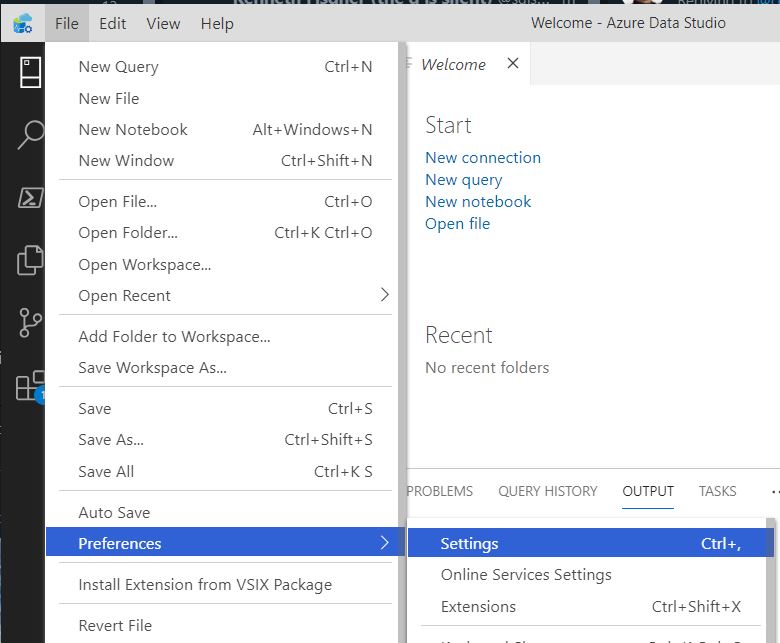
Task: Switch to the Query History tab
Action: point(547,491)
